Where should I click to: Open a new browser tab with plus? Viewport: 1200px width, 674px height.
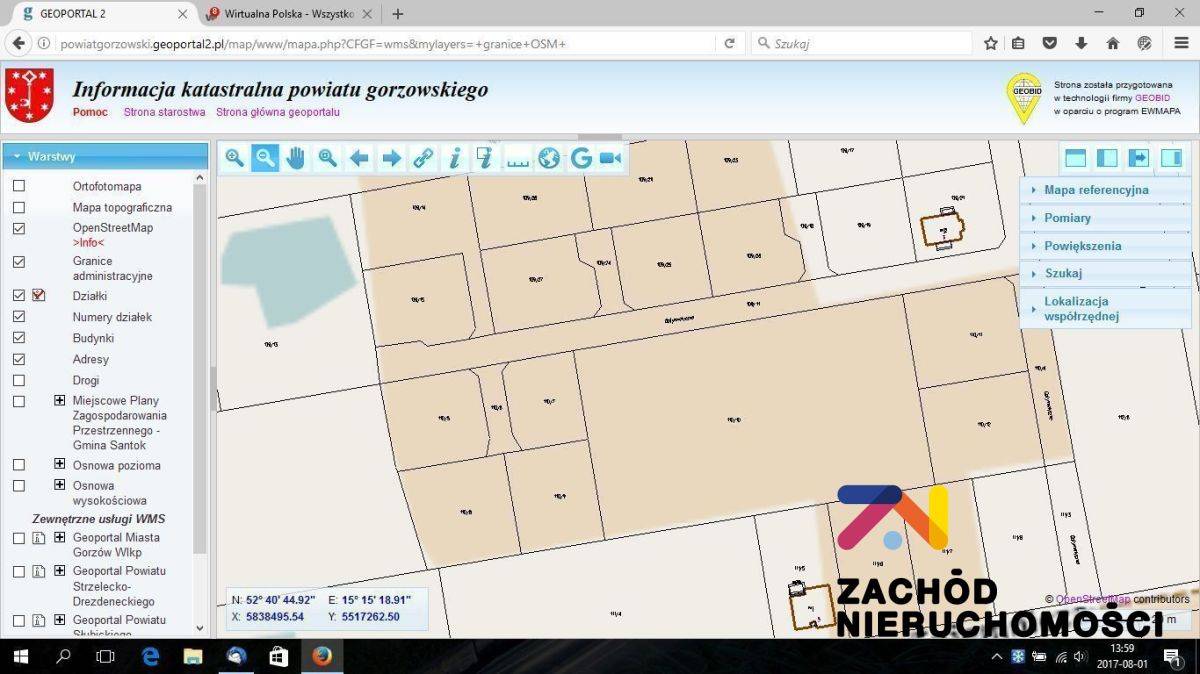click(398, 14)
